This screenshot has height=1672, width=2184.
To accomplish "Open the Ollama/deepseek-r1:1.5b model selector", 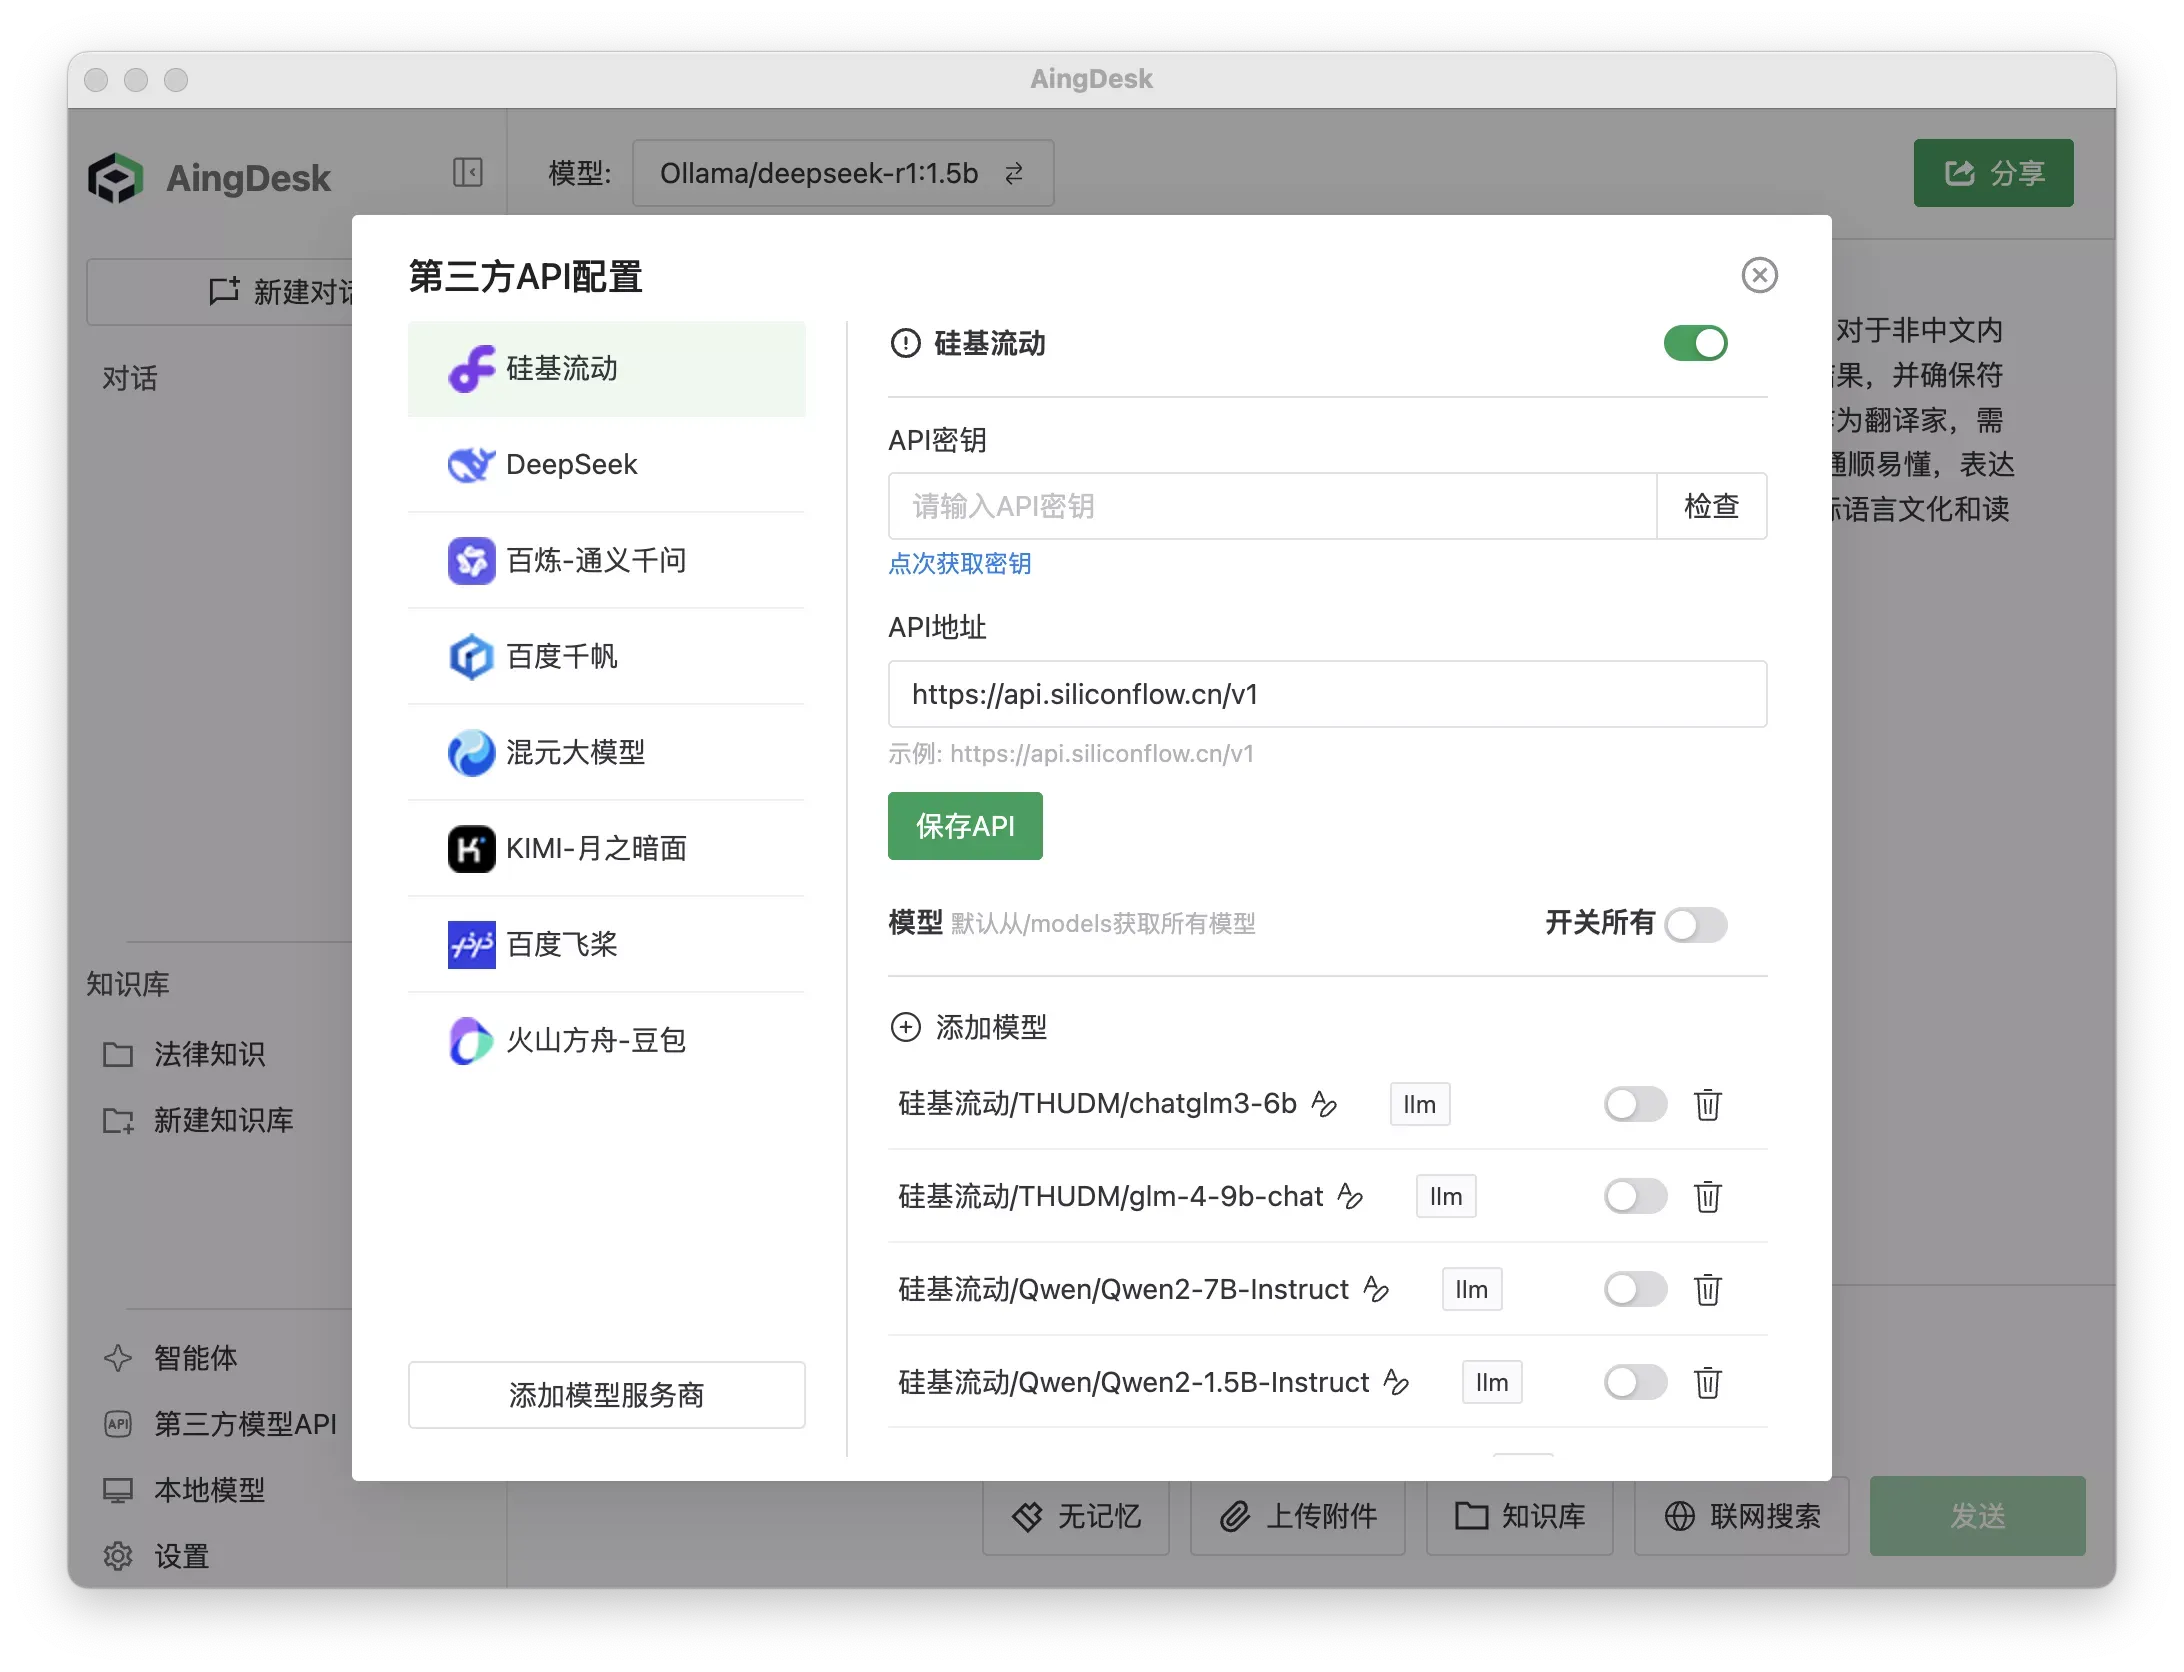I will coord(842,174).
